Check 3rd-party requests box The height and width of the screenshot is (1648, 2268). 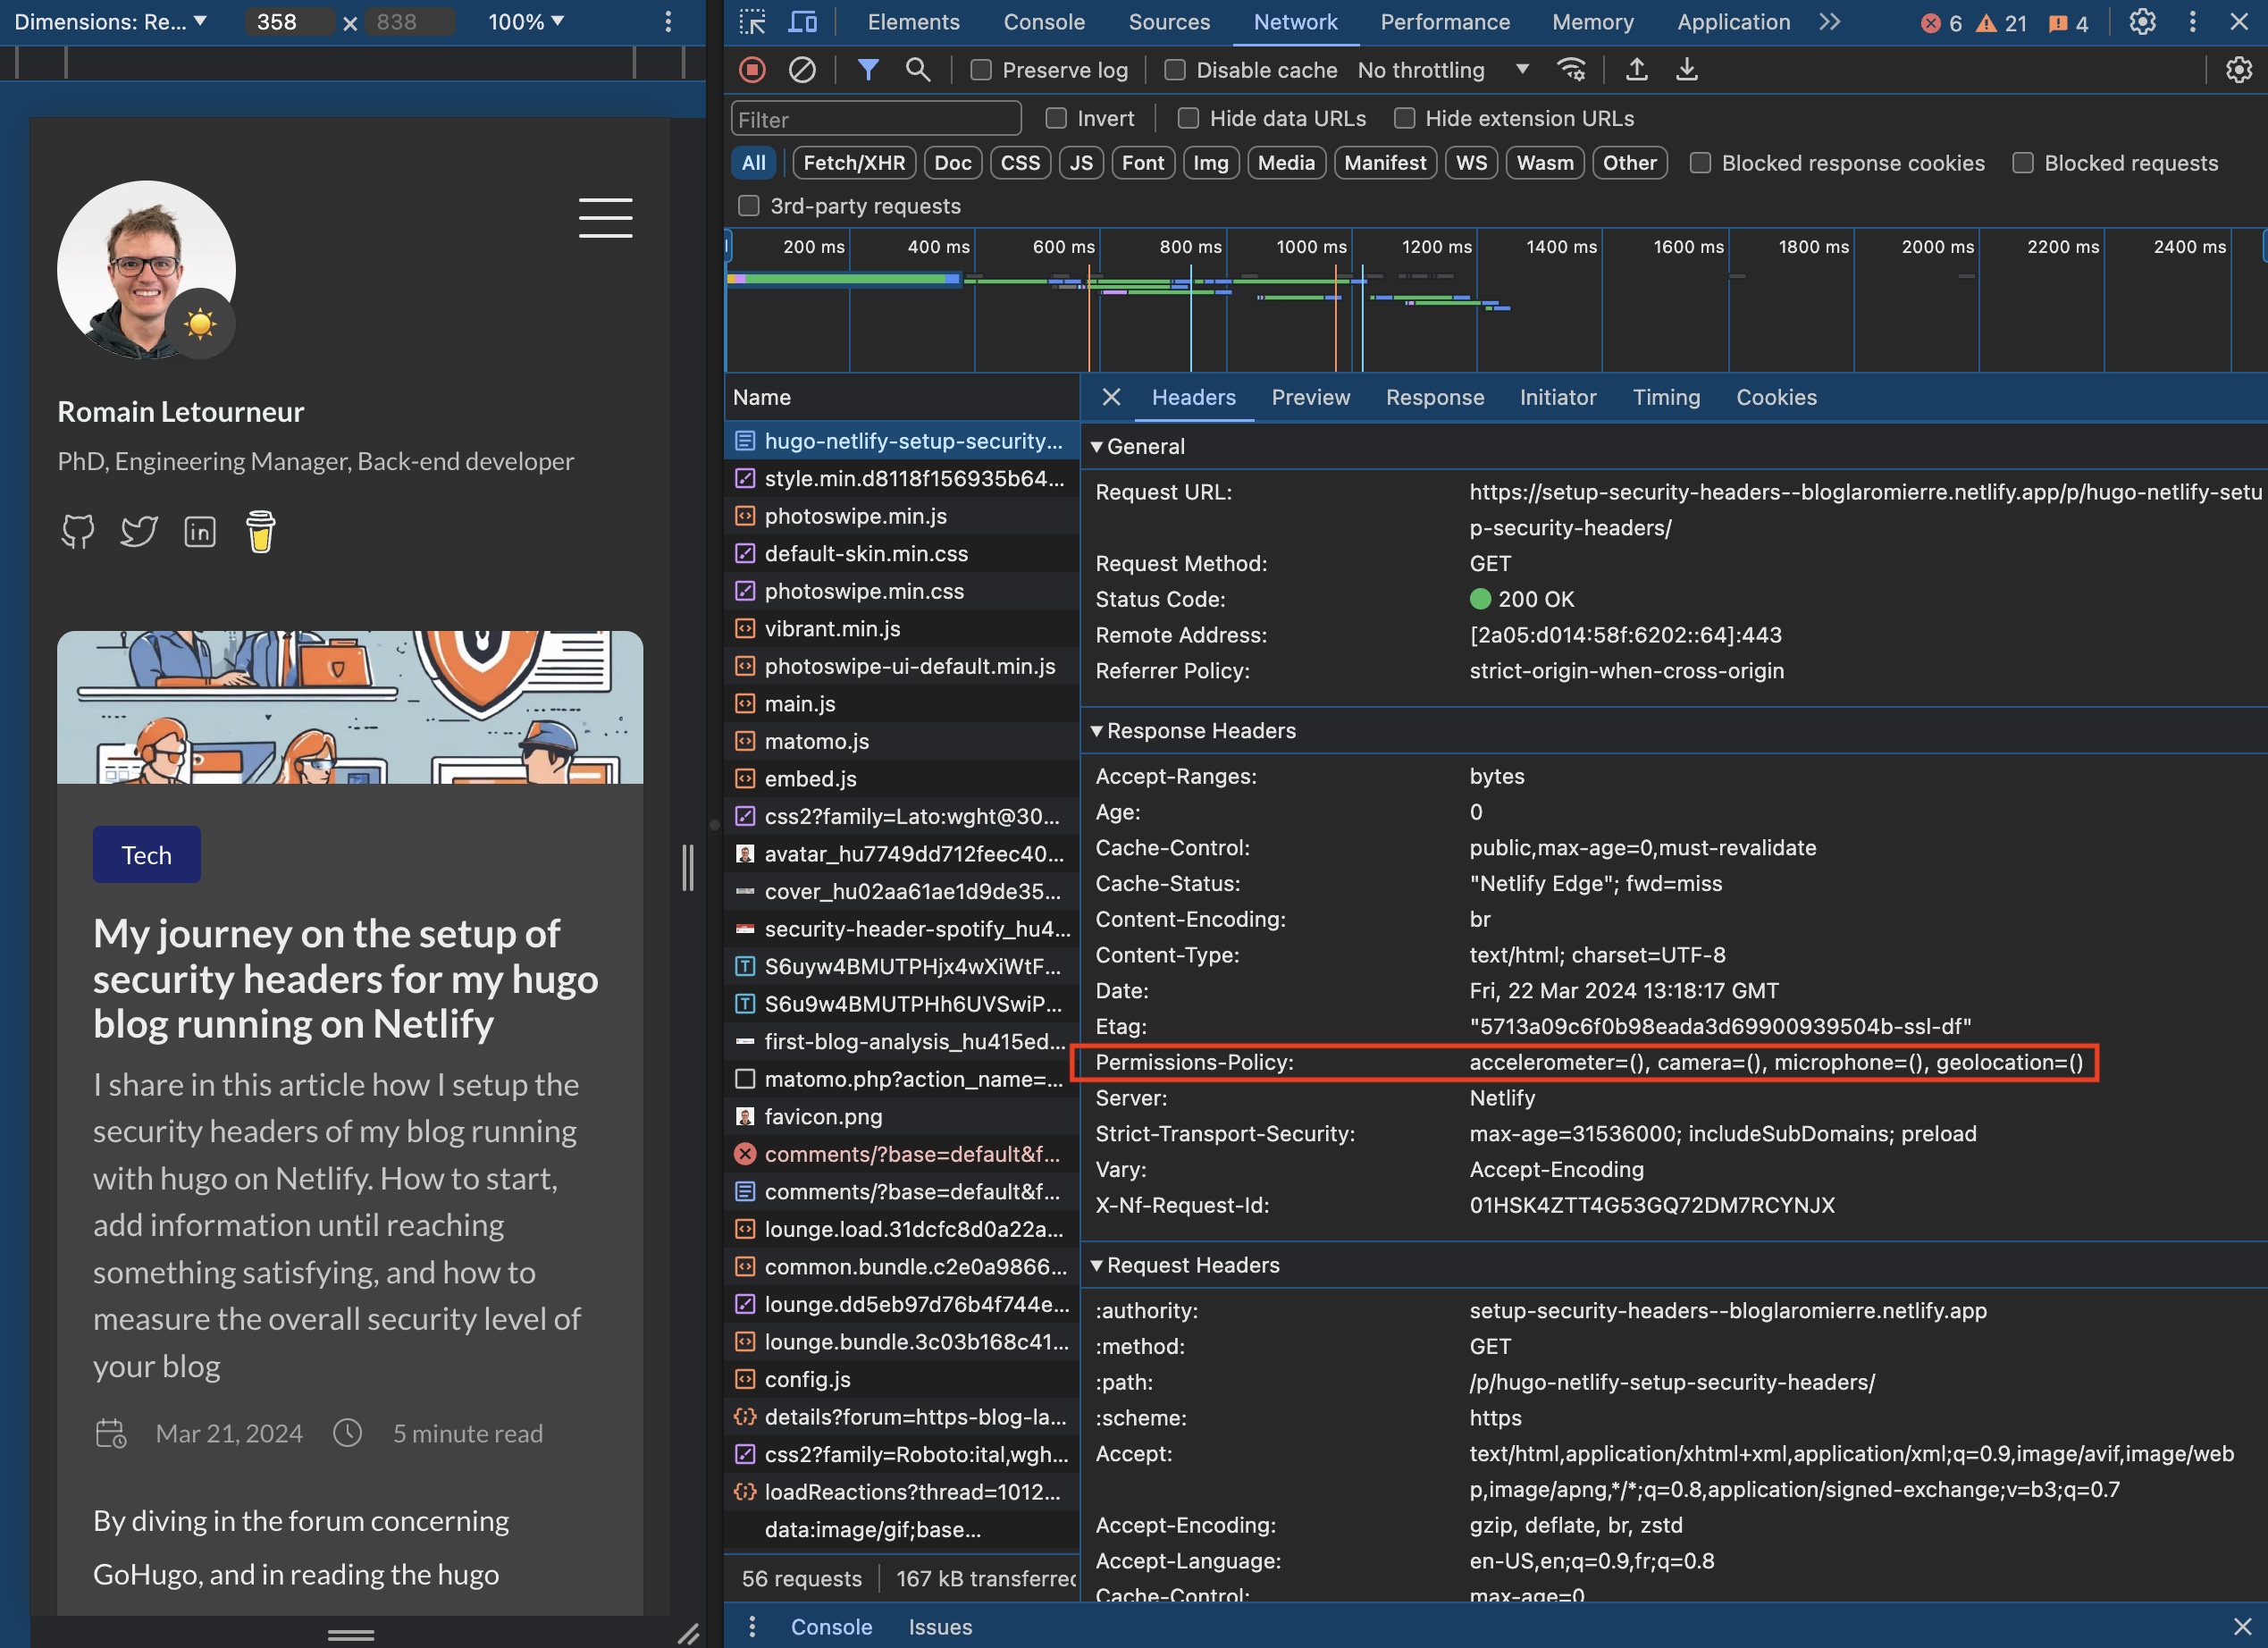click(x=748, y=206)
